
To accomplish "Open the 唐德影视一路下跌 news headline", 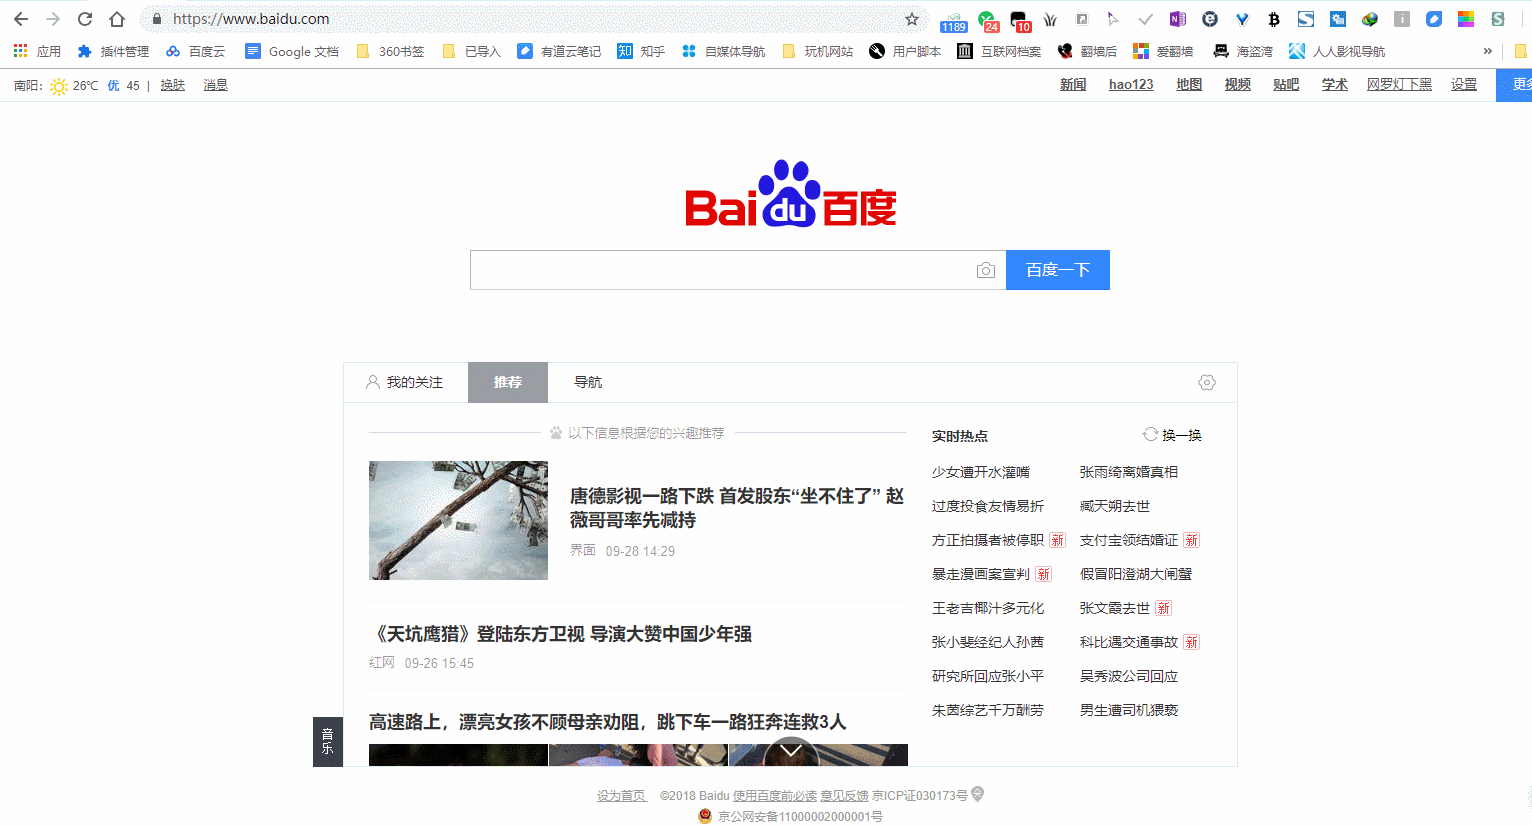I will pyautogui.click(x=737, y=508).
